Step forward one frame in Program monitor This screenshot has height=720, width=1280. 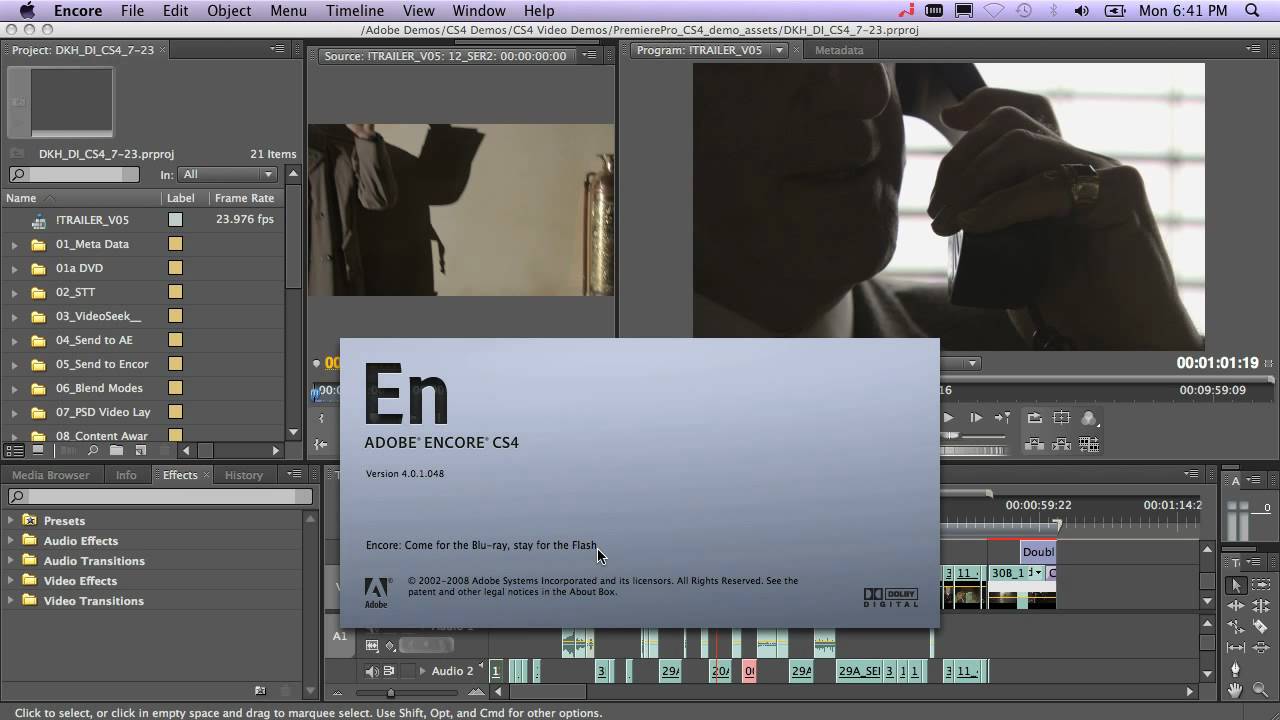click(976, 418)
